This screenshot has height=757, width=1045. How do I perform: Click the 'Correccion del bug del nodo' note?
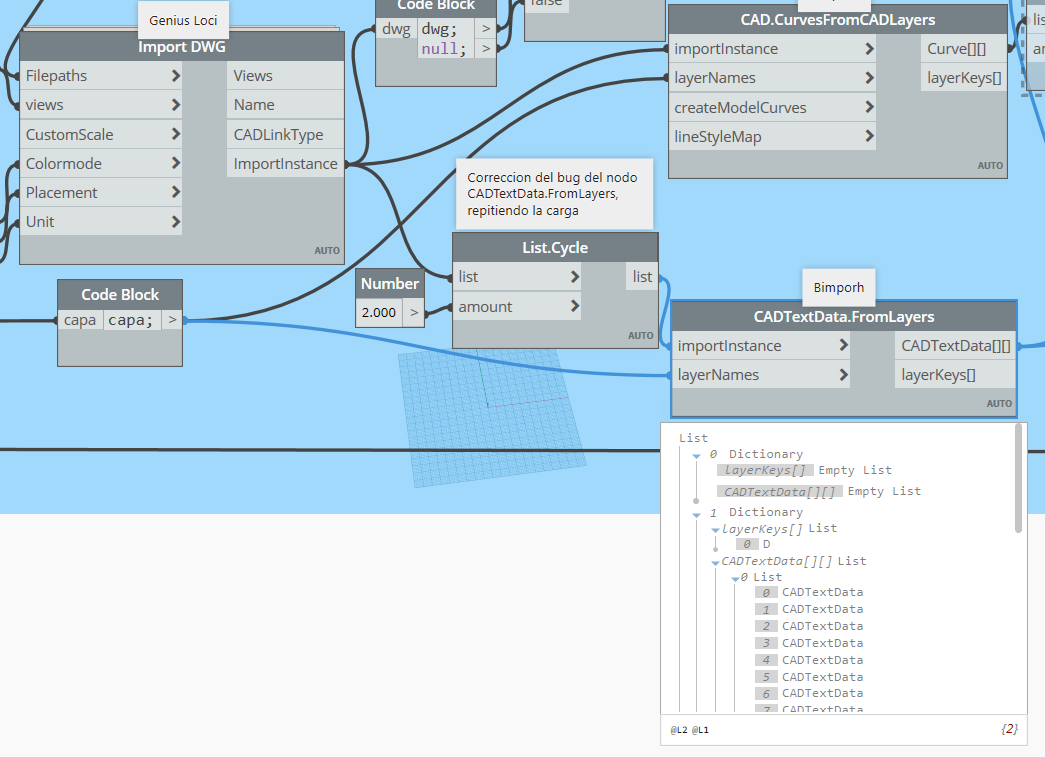pyautogui.click(x=554, y=194)
